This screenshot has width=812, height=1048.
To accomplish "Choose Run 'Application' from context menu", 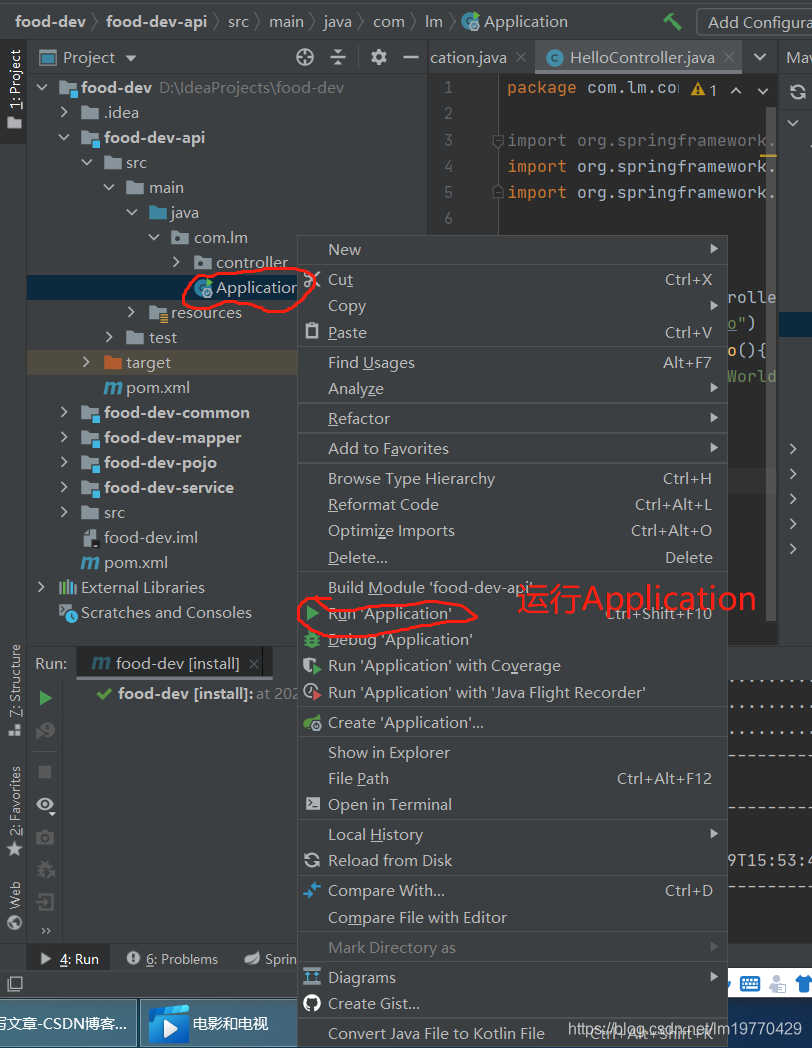I will tap(512, 614).
